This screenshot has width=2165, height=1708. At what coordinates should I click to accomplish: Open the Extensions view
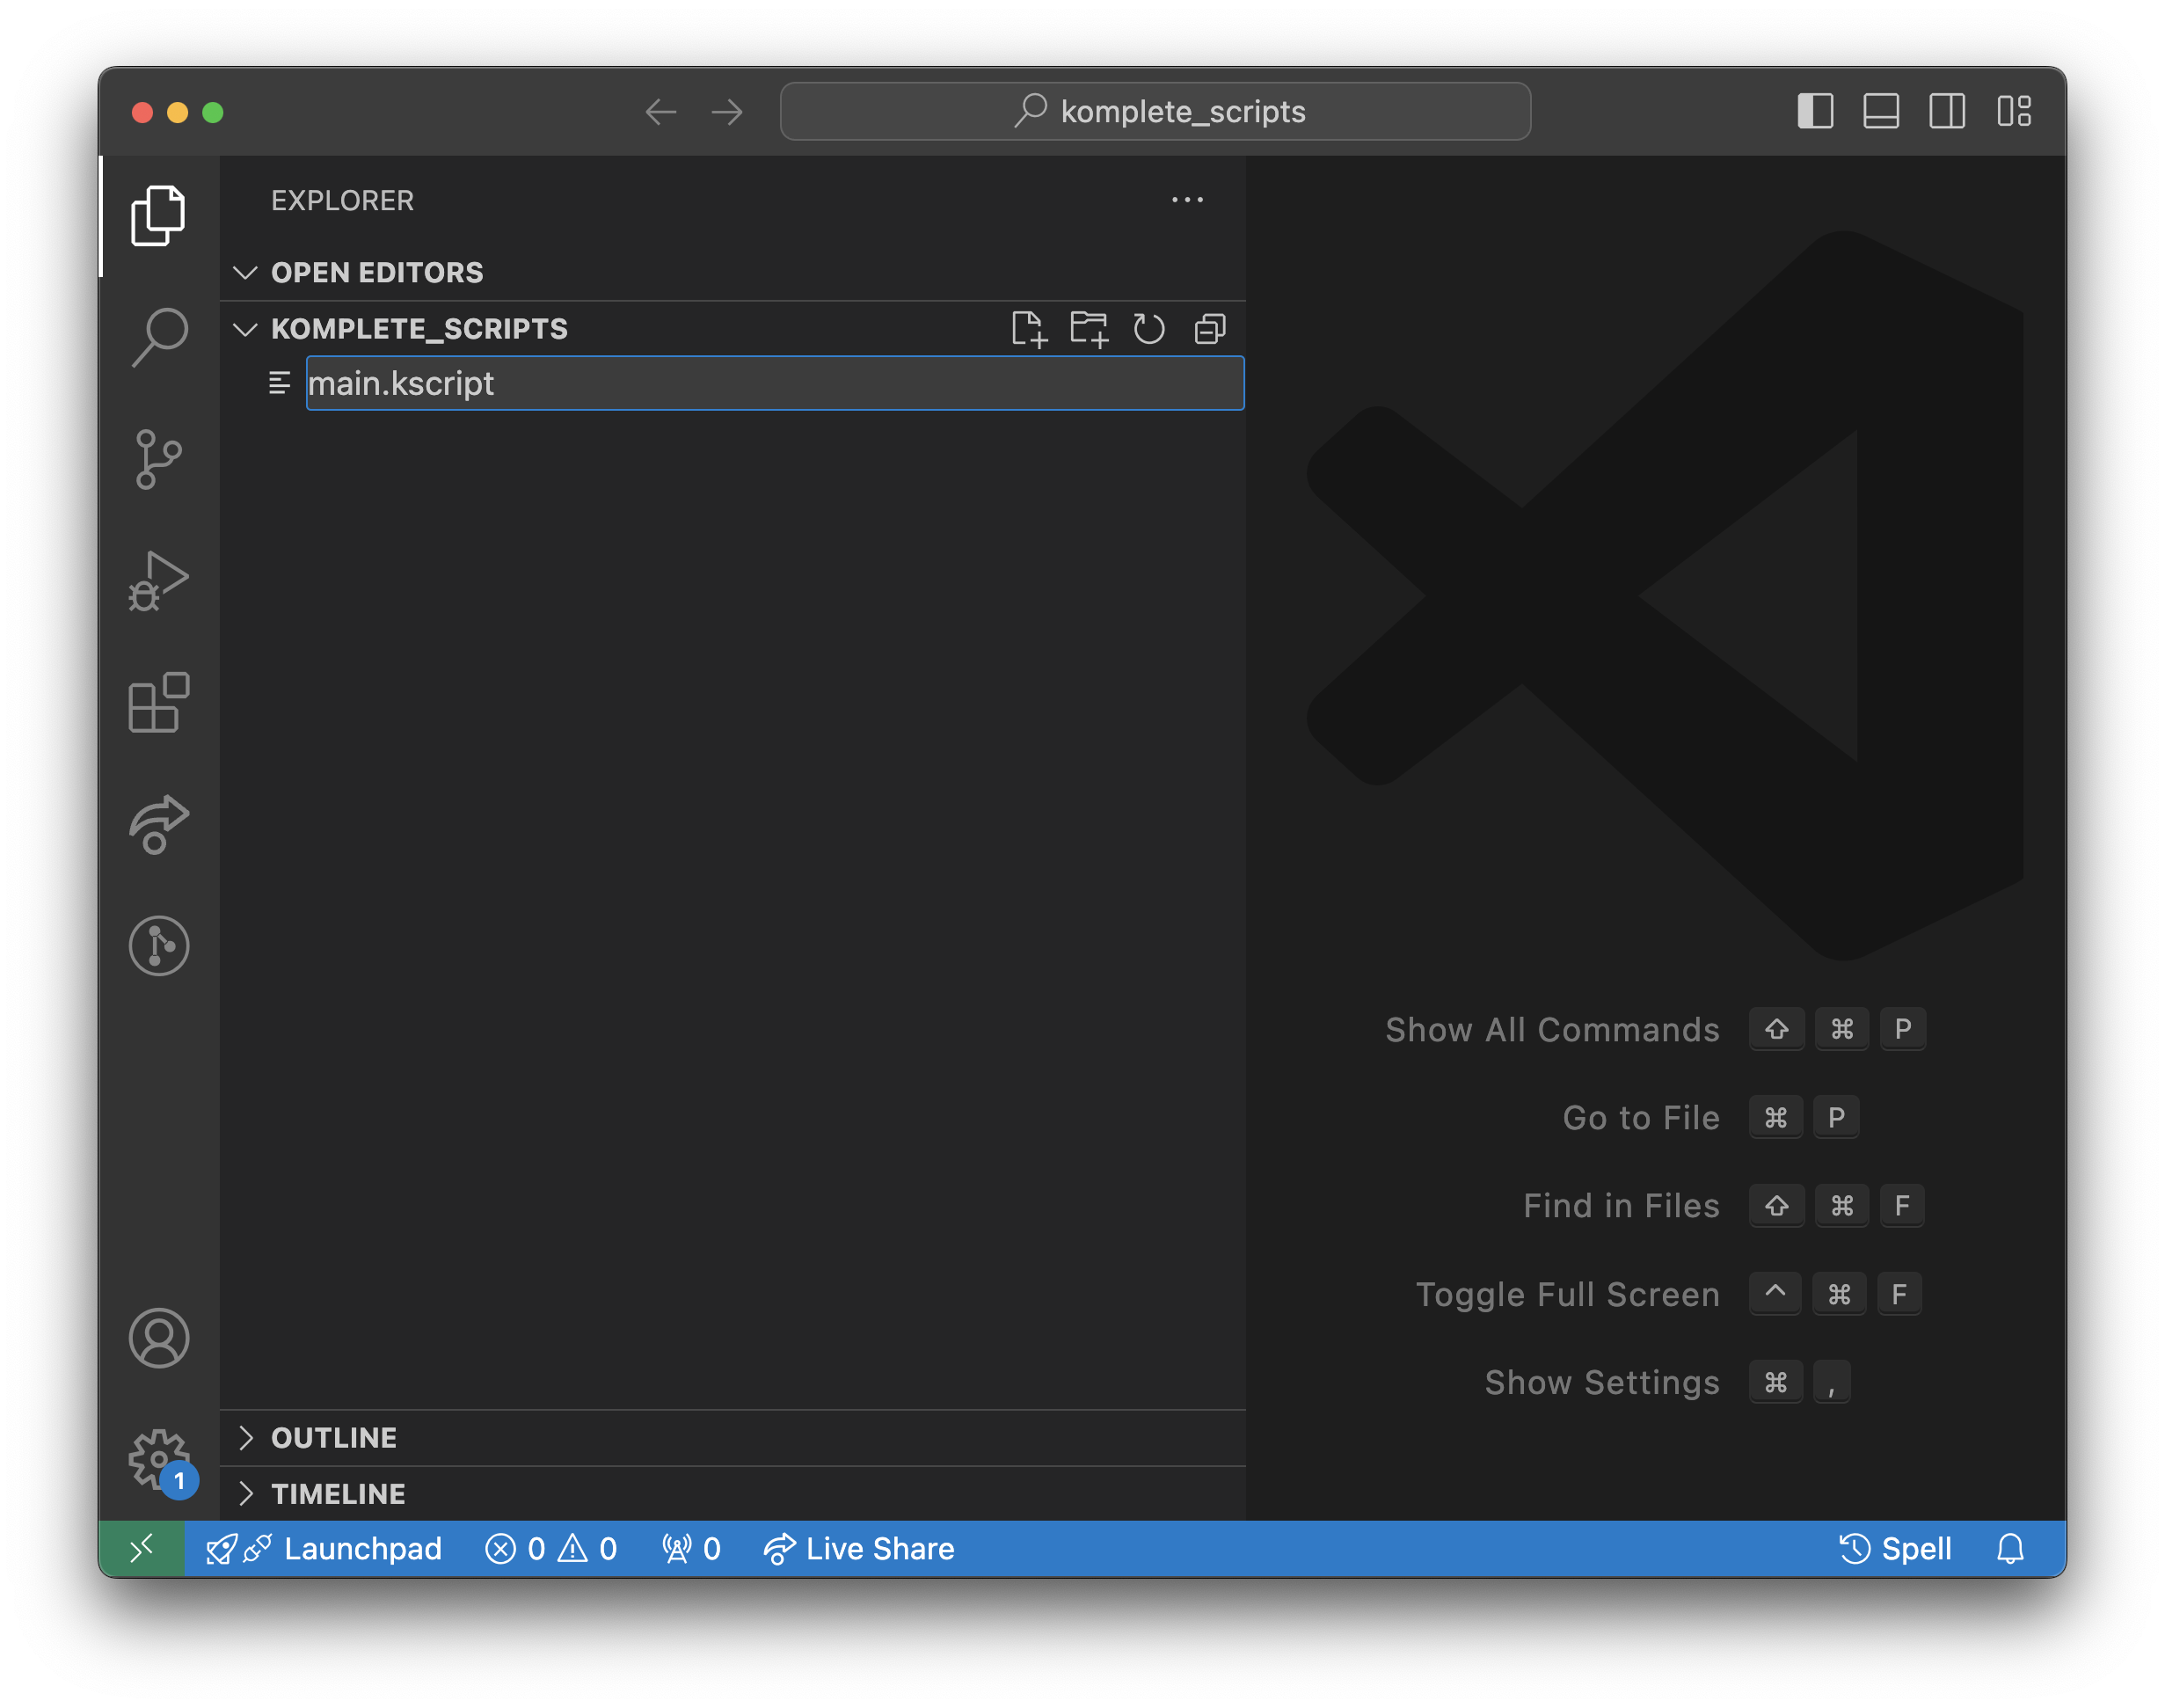coord(158,703)
